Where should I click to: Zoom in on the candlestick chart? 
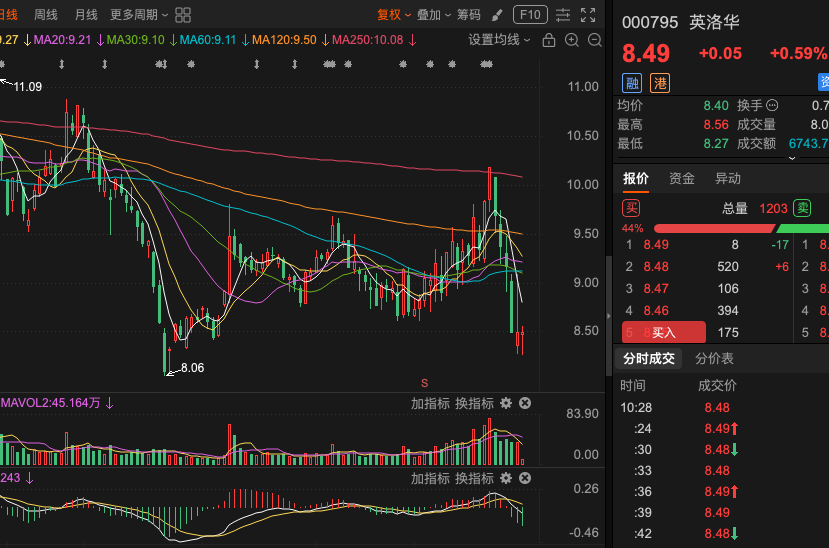[572, 40]
